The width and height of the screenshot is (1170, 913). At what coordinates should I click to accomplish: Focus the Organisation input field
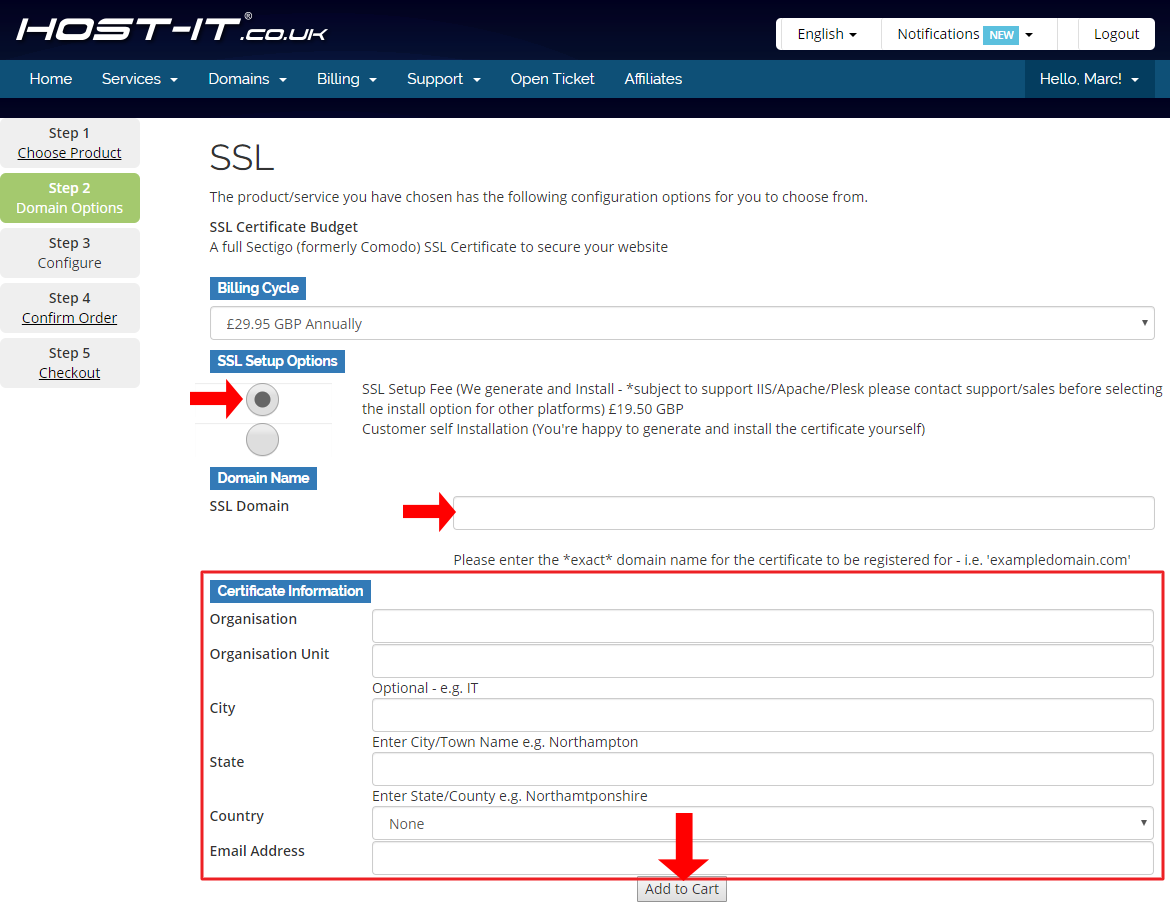coord(763,626)
